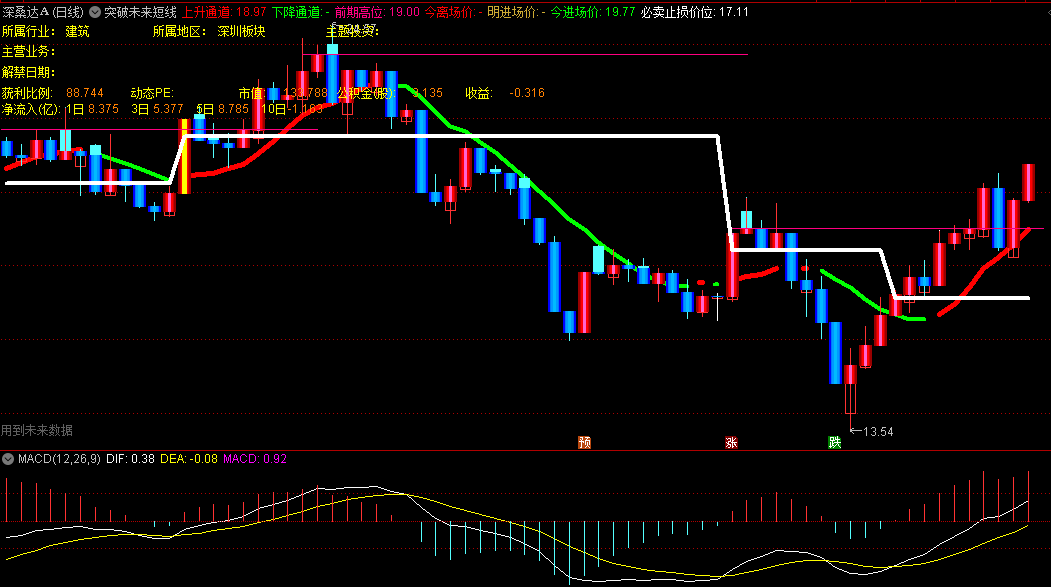Click the 收益 -0.316 value
Image resolution: width=1051 pixels, height=587 pixels.
[x=505, y=92]
